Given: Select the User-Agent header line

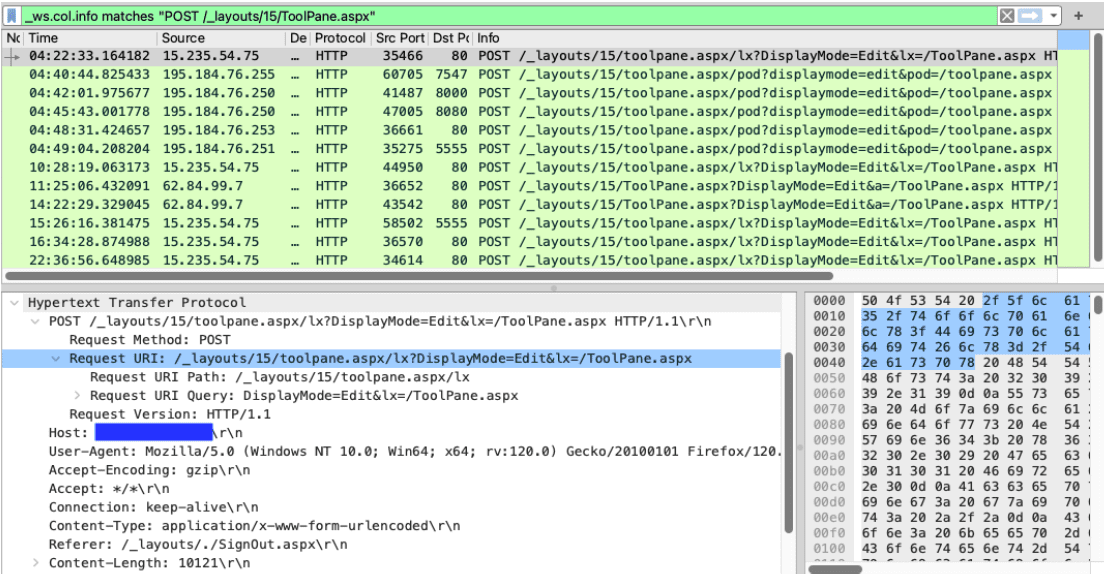Looking at the screenshot, I should tap(400, 451).
